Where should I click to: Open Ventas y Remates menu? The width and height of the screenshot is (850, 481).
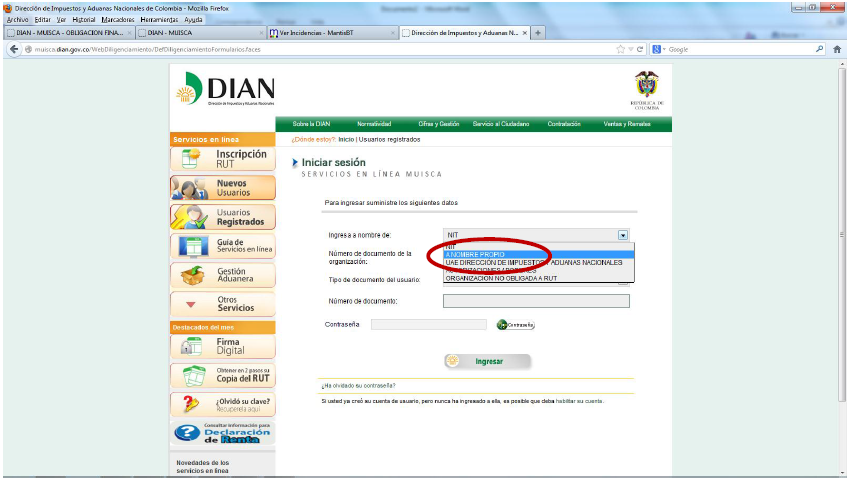pyautogui.click(x=627, y=124)
